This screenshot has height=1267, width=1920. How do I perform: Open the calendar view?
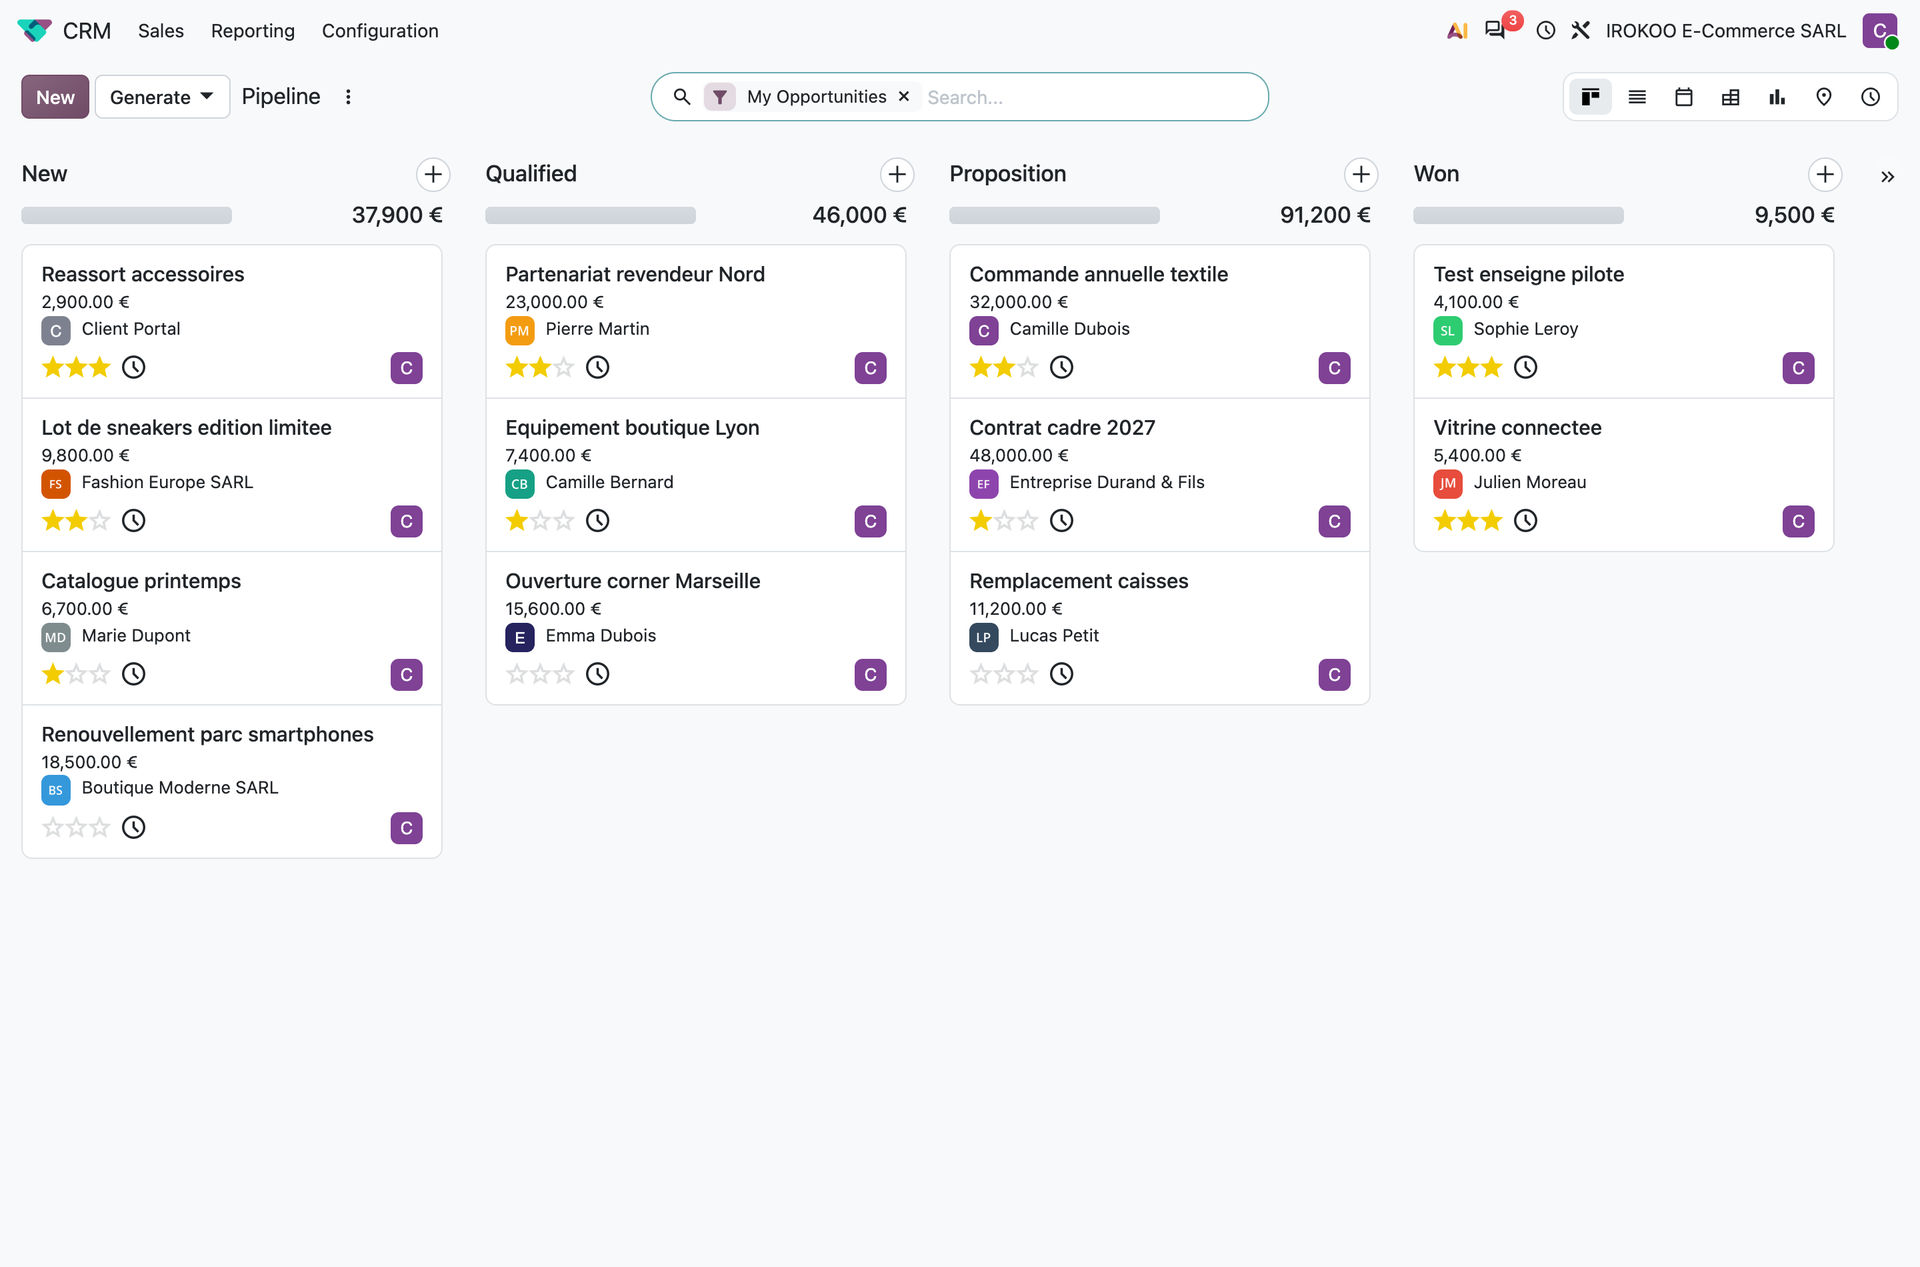pos(1684,97)
